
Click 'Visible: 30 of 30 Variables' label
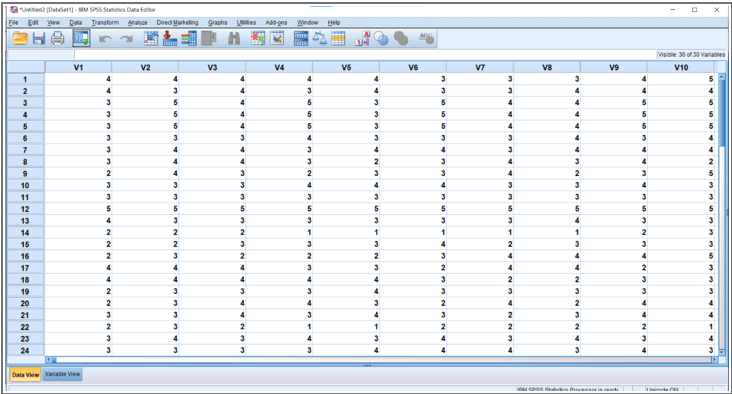tap(691, 55)
